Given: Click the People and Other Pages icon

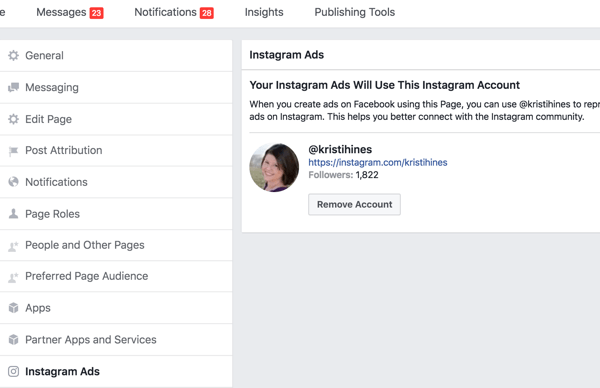Looking at the screenshot, I should pos(13,246).
